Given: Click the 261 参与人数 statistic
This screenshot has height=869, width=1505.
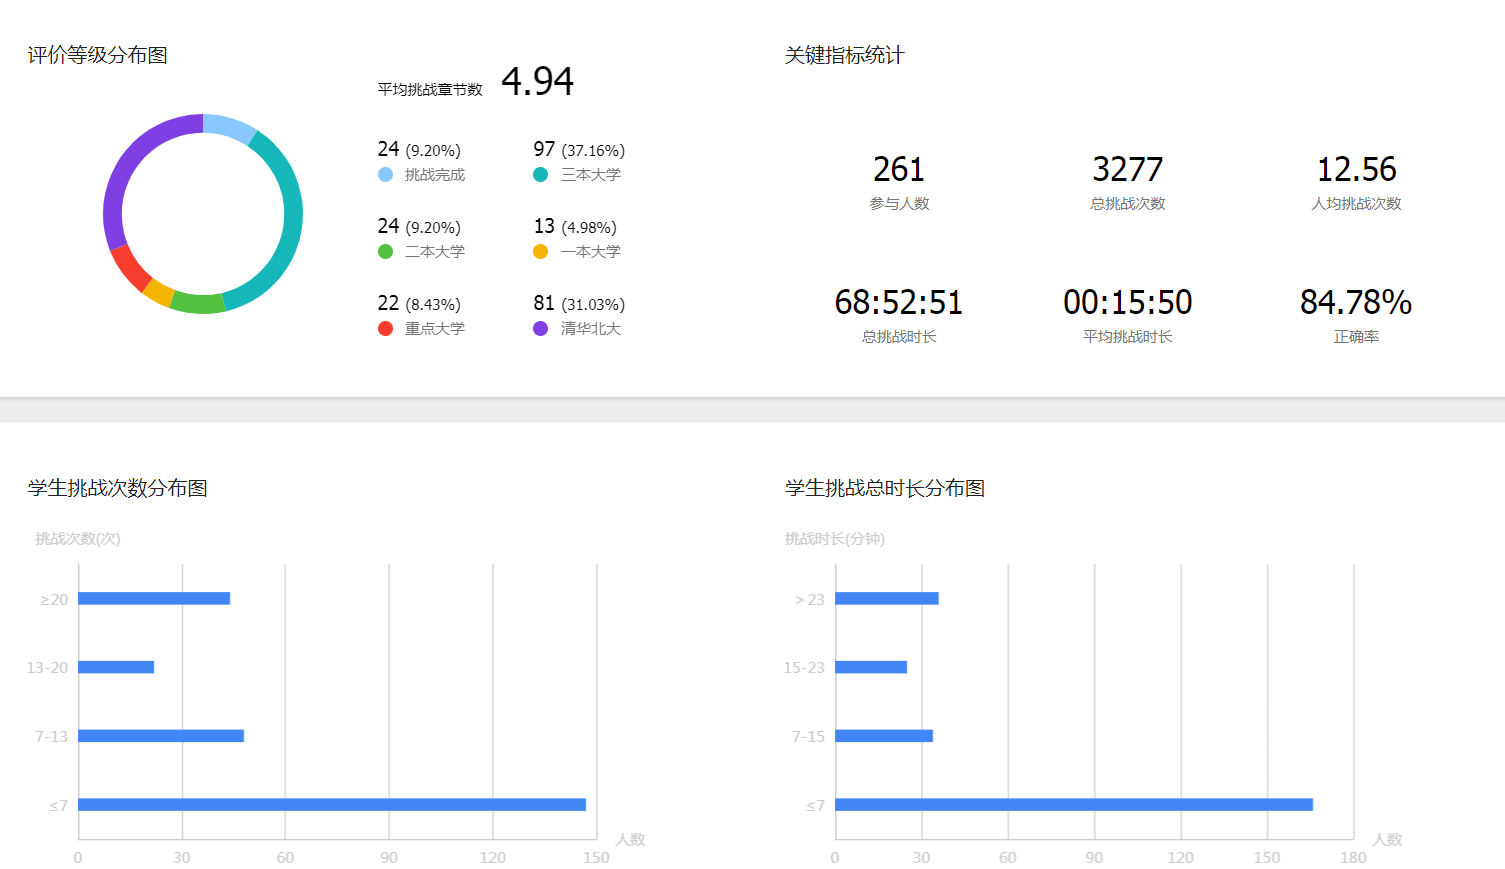Looking at the screenshot, I should click(x=898, y=170).
